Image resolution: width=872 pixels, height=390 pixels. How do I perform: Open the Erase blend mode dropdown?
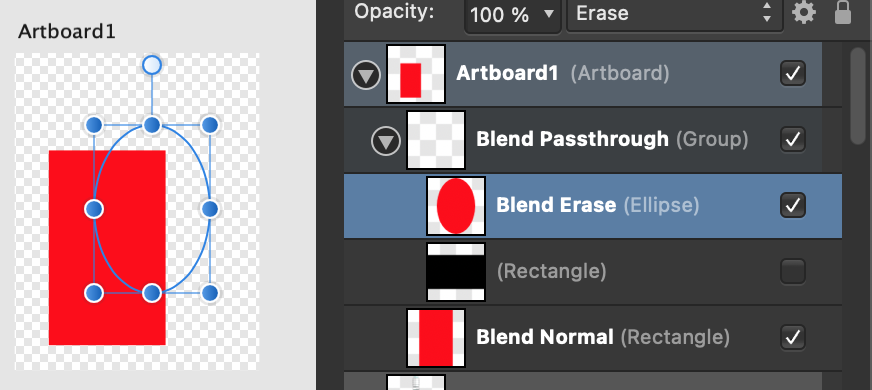(674, 14)
